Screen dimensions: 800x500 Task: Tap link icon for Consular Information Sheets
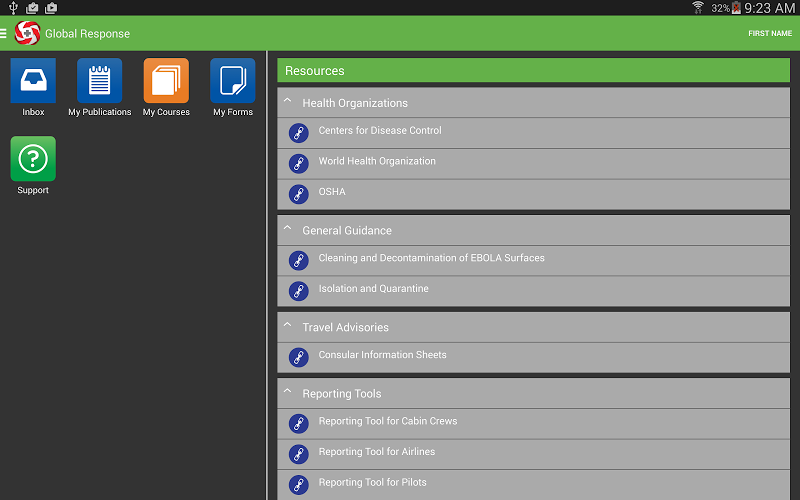pyautogui.click(x=298, y=358)
